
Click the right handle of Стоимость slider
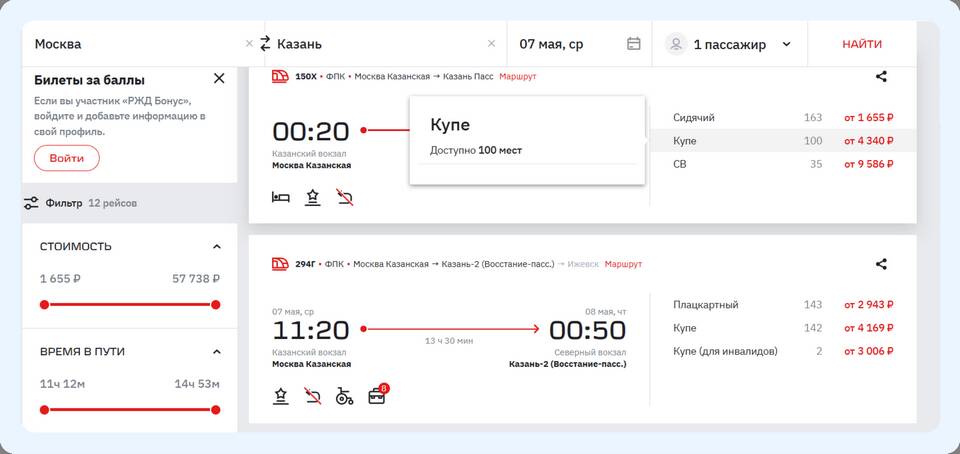(x=215, y=305)
